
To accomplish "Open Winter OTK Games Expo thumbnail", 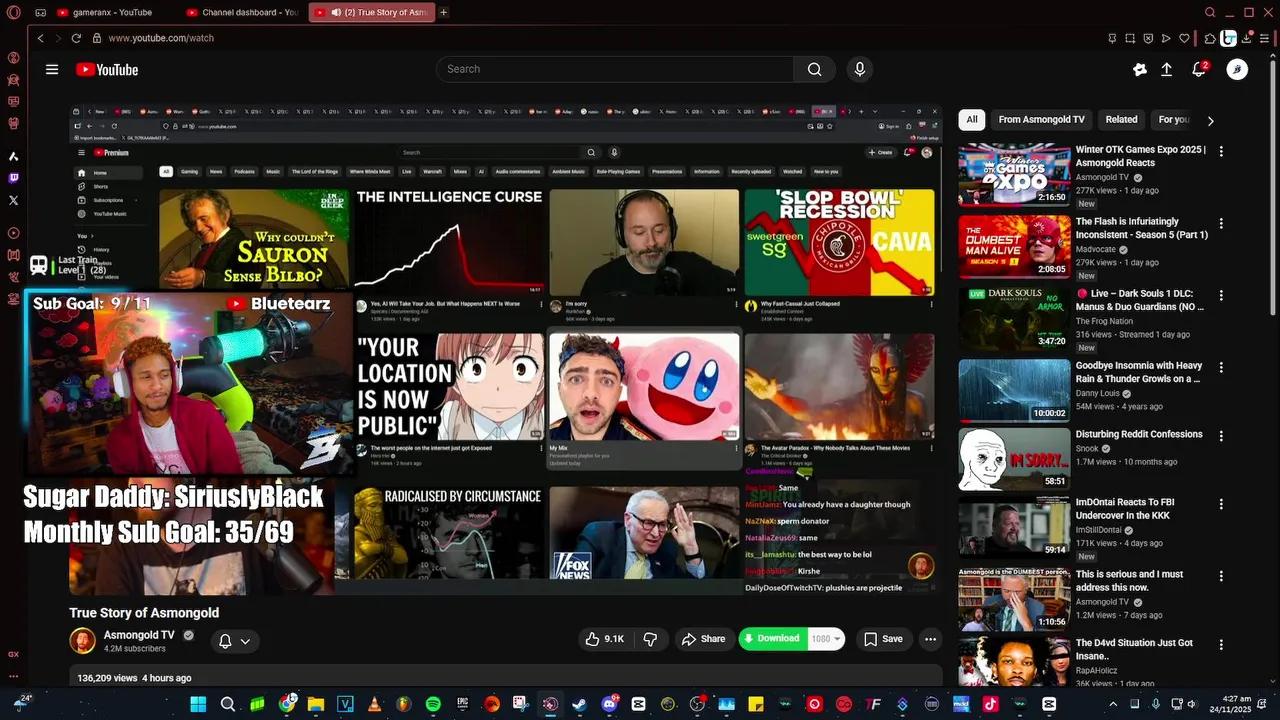I will [x=1015, y=175].
